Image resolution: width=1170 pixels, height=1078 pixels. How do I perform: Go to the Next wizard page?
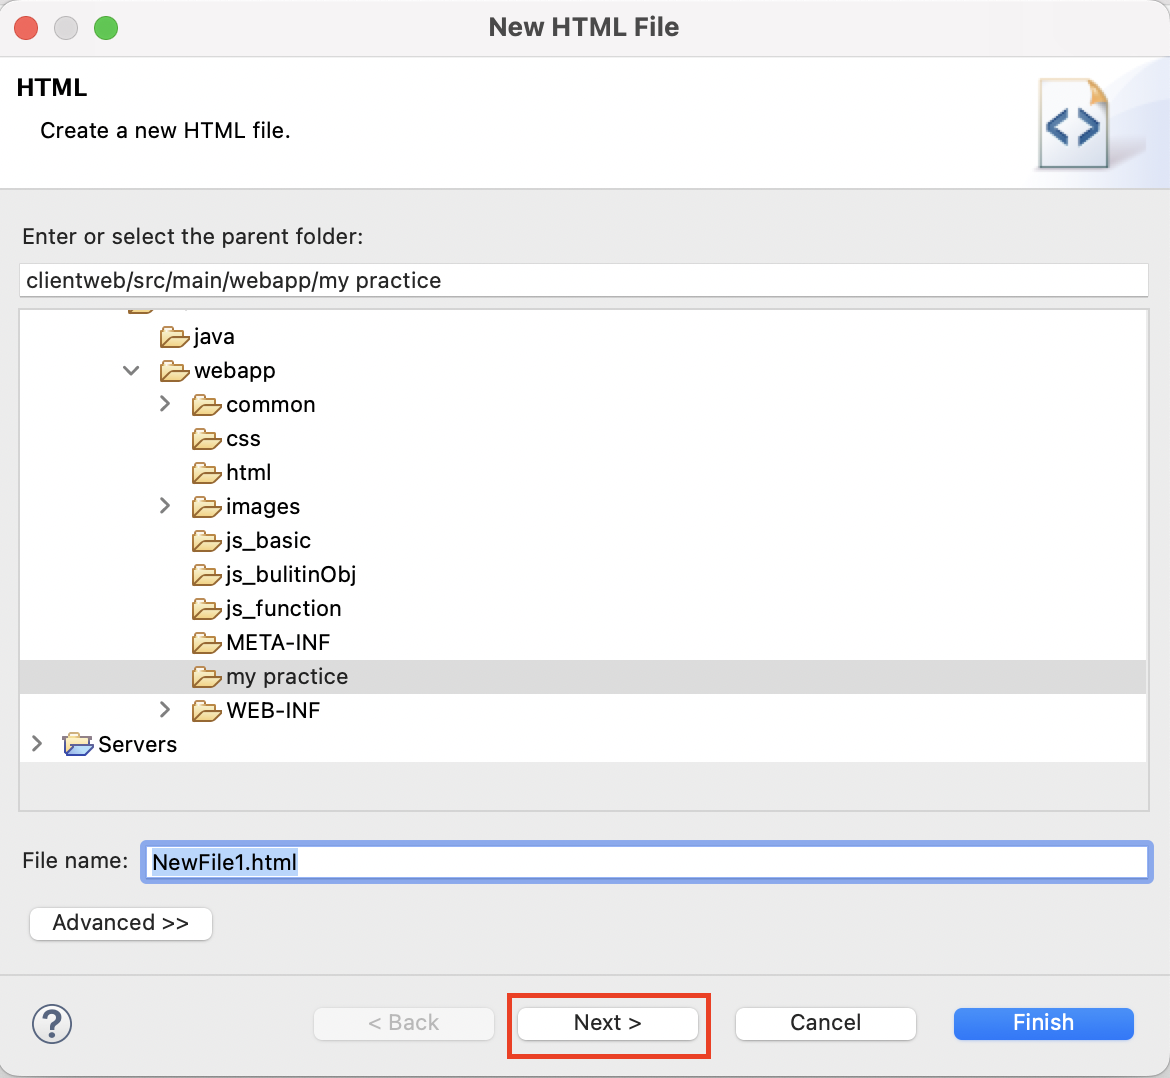607,1023
